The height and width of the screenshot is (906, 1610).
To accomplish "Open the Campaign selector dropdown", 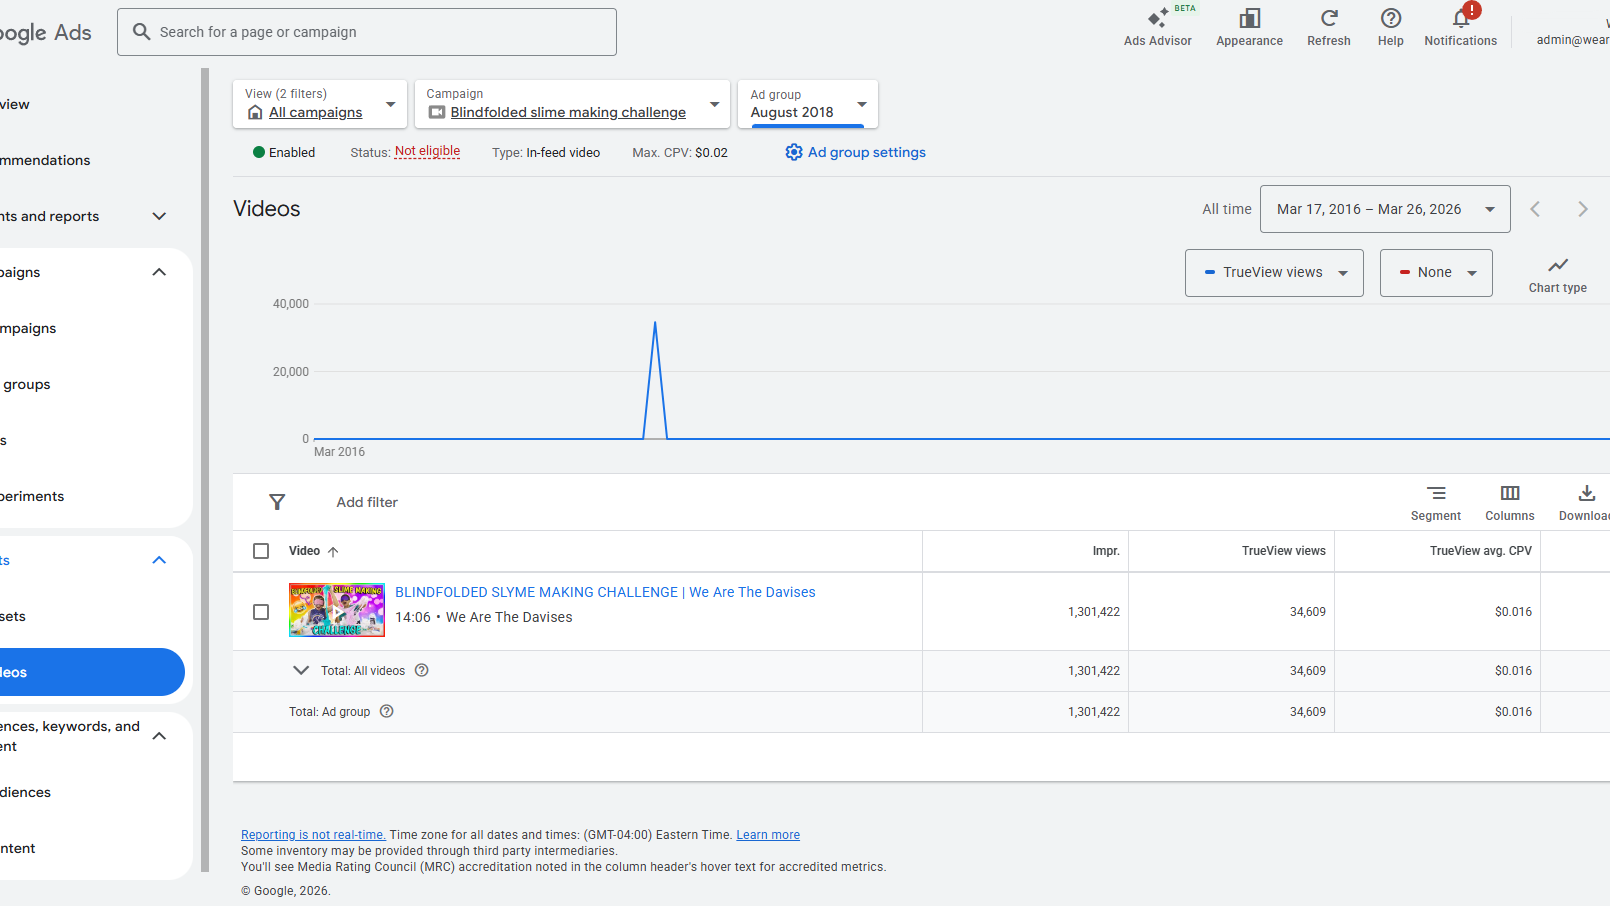I will tap(572, 104).
